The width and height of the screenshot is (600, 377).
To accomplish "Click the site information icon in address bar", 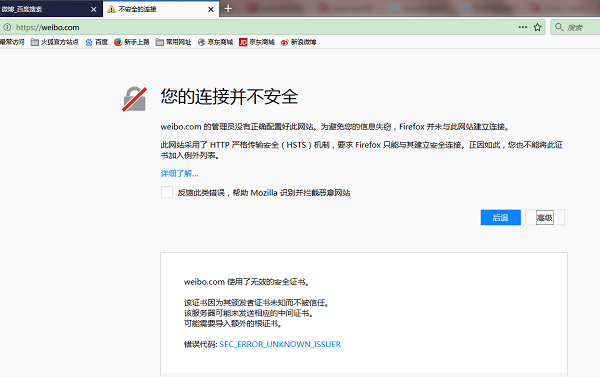I will coord(7,27).
